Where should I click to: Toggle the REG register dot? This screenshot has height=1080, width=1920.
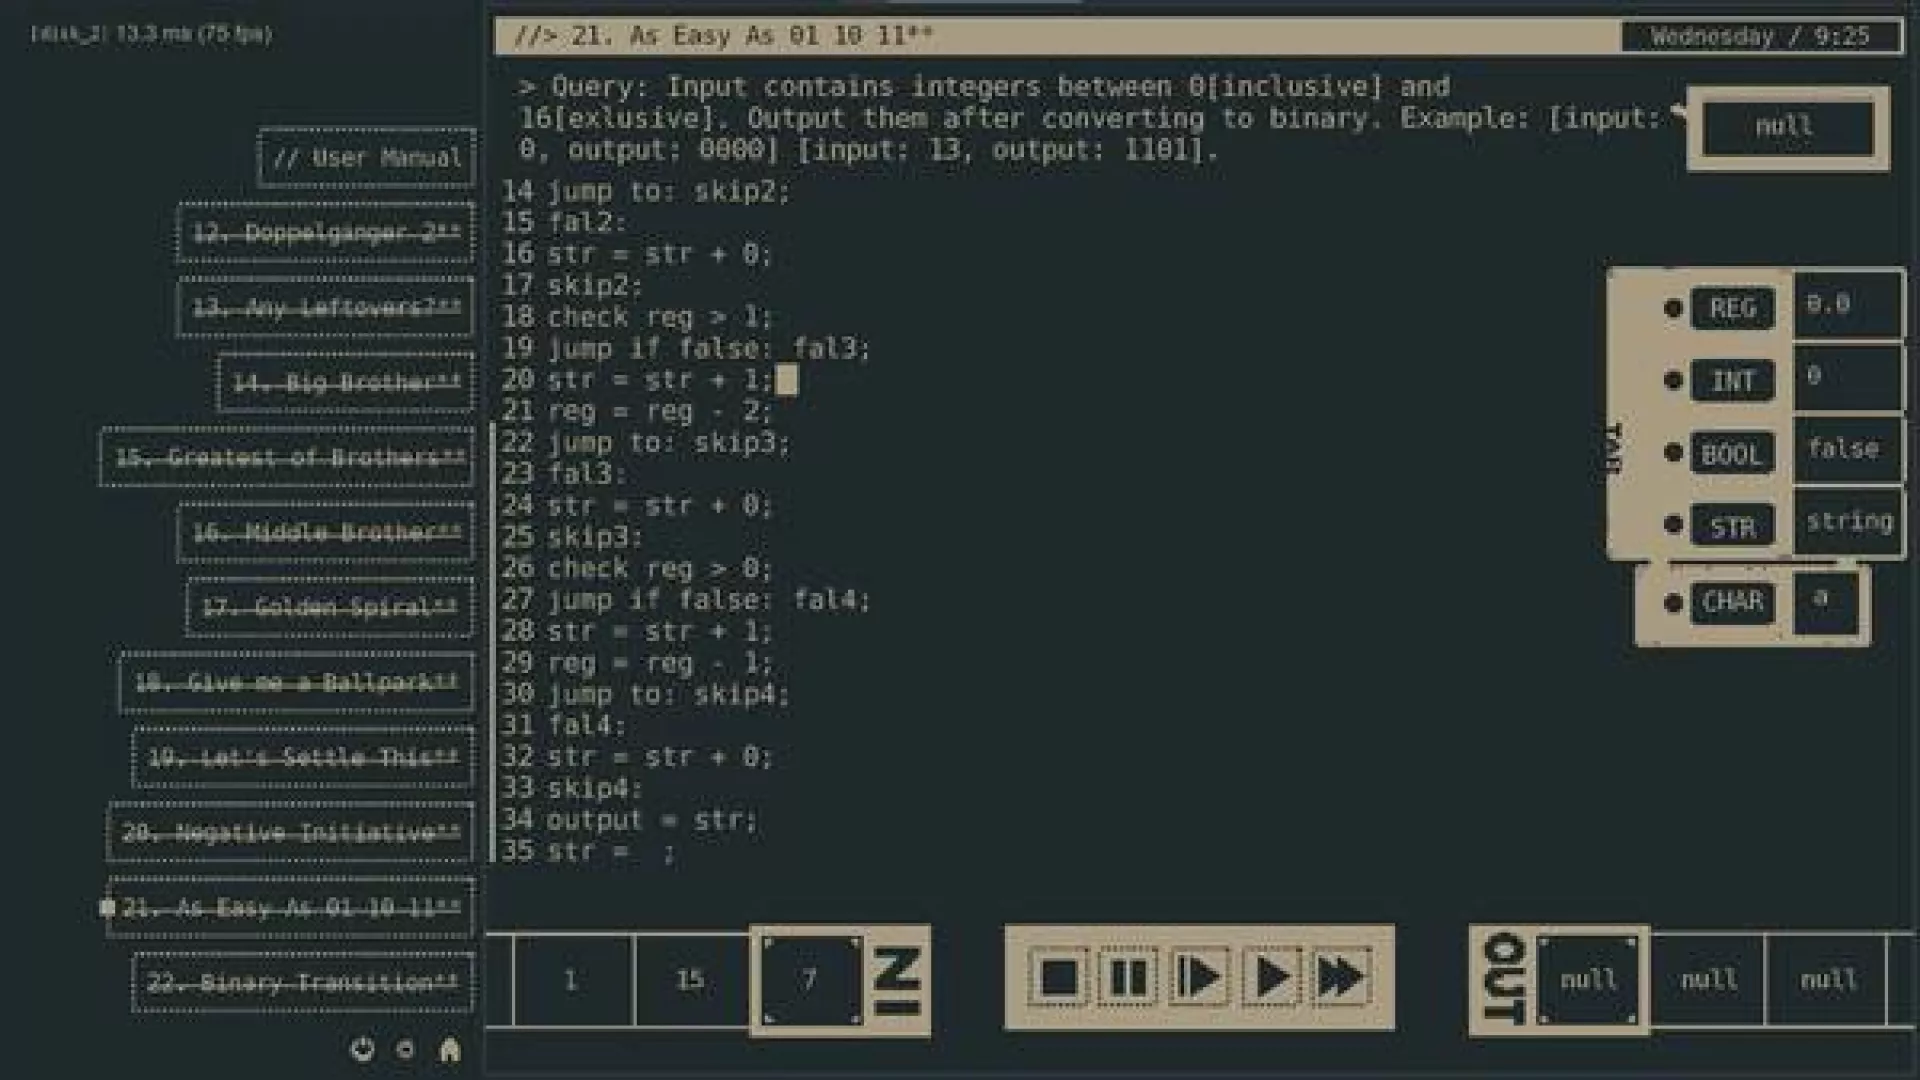(1672, 308)
